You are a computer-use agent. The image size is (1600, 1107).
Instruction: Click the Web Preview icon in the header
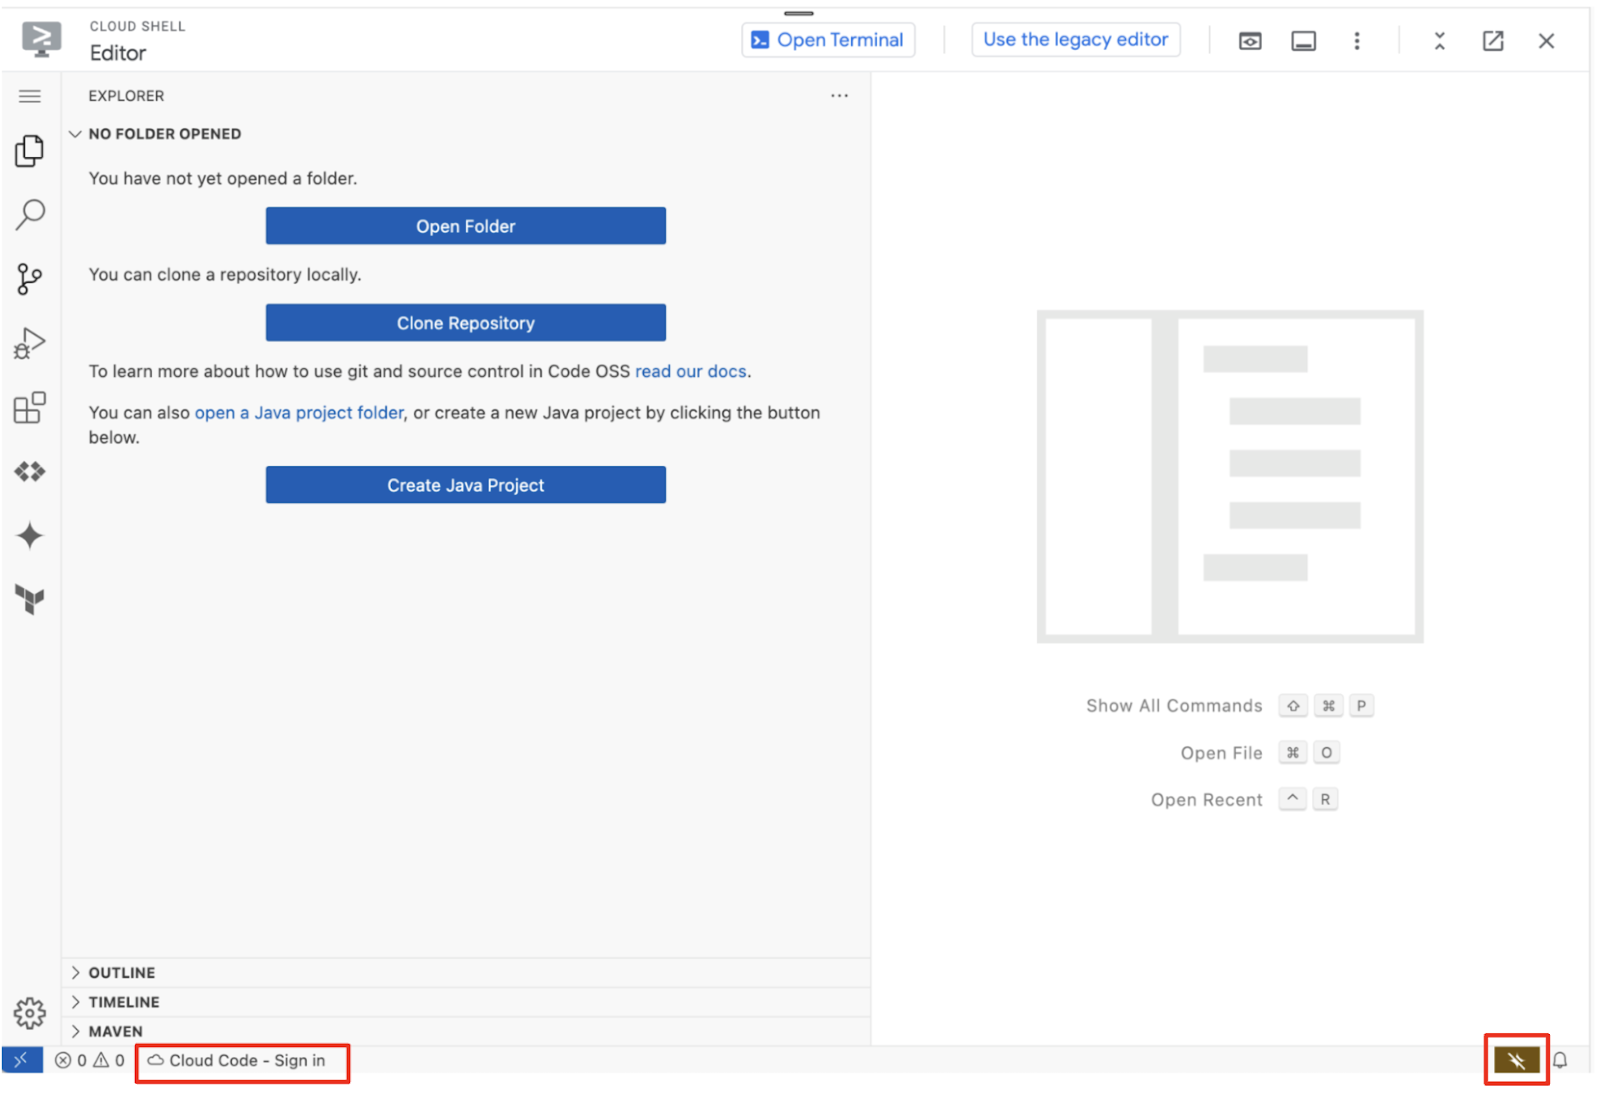coord(1249,41)
